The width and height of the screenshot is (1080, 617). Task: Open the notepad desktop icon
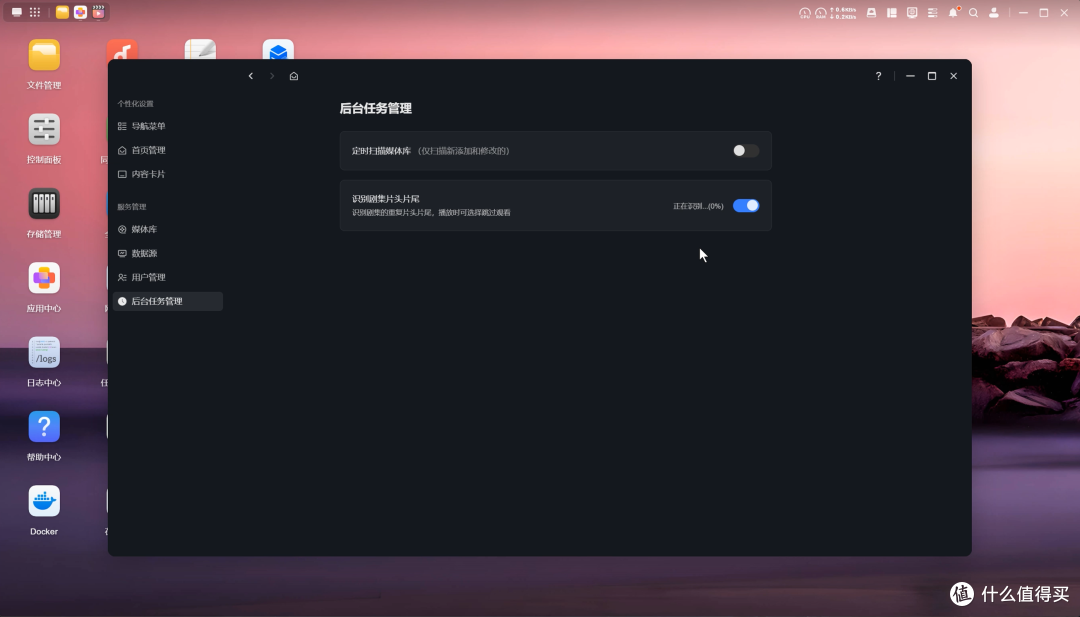[200, 50]
